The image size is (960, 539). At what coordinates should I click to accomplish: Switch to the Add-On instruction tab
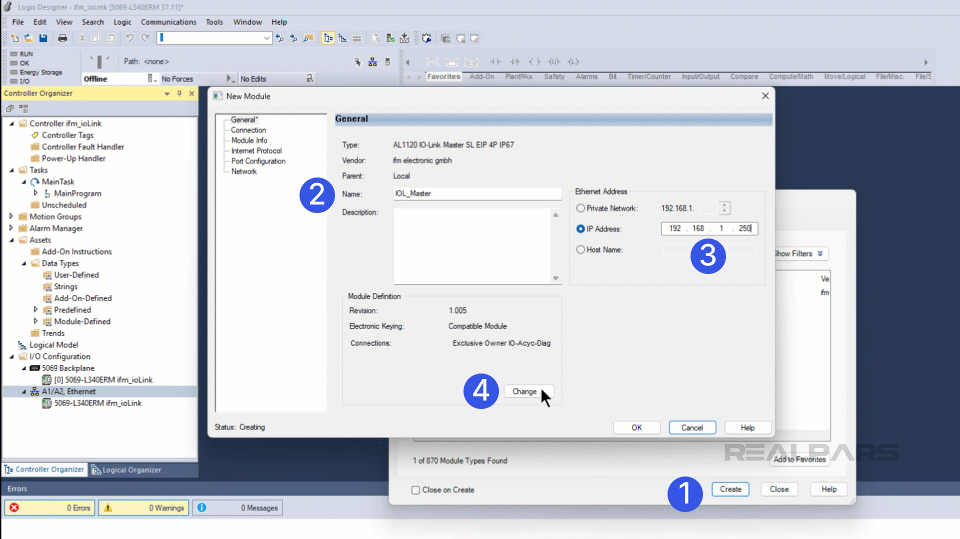click(x=482, y=77)
